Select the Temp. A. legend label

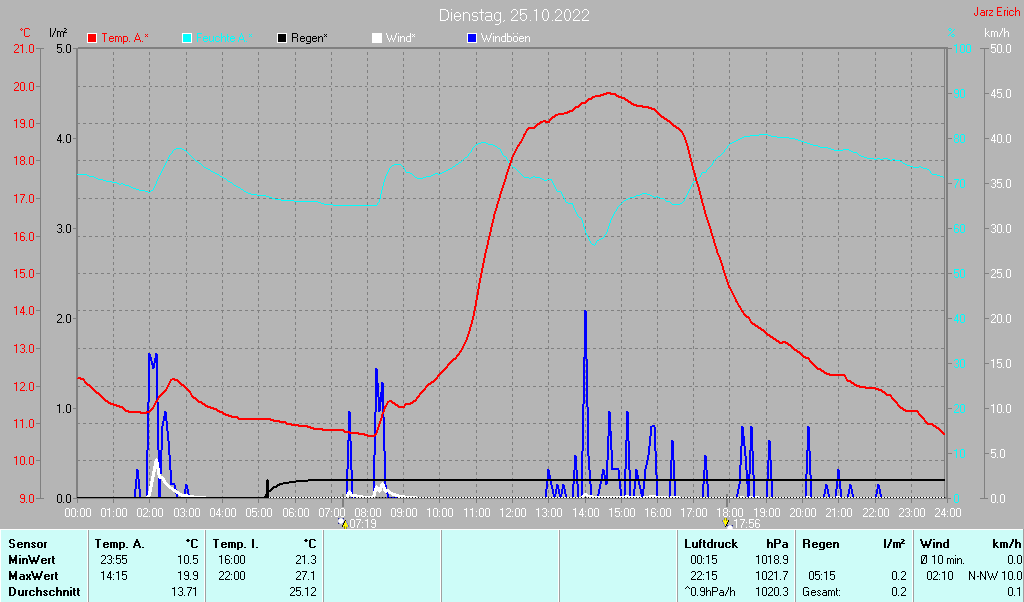[x=125, y=38]
